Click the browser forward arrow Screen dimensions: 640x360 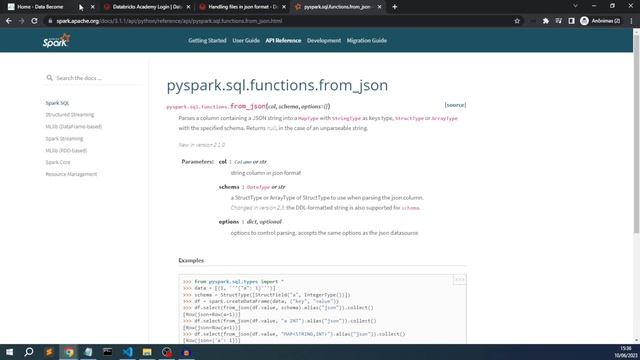(x=22, y=21)
